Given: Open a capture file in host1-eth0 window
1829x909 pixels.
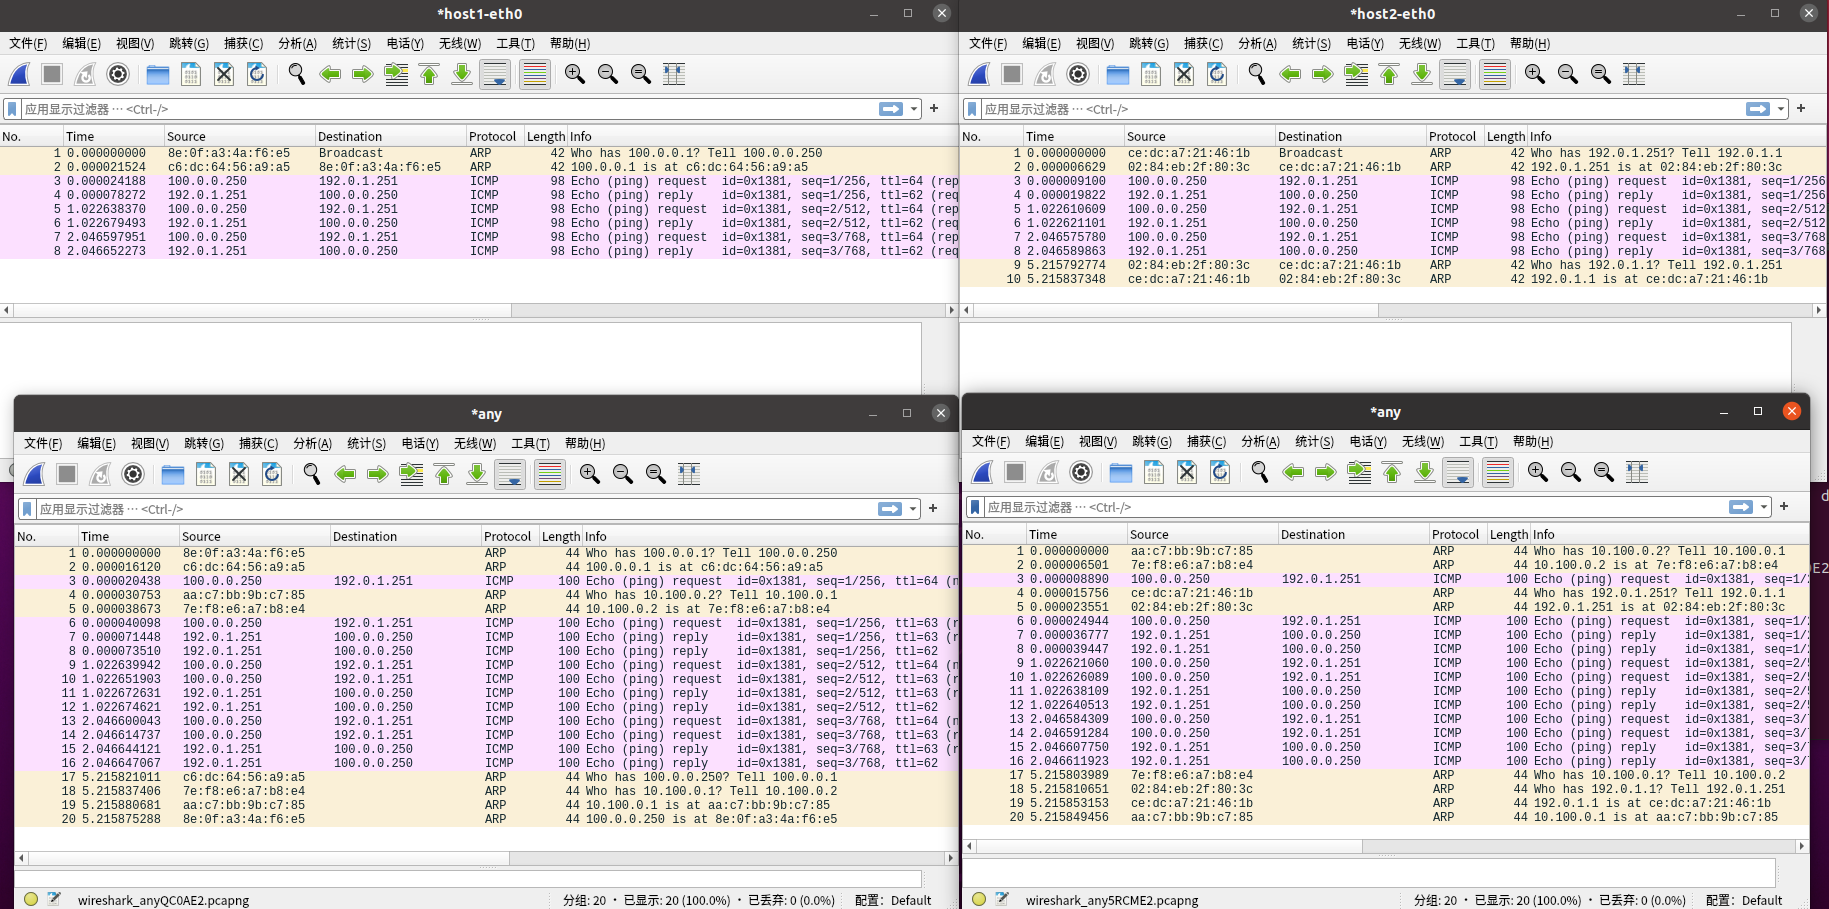Looking at the screenshot, I should (157, 74).
